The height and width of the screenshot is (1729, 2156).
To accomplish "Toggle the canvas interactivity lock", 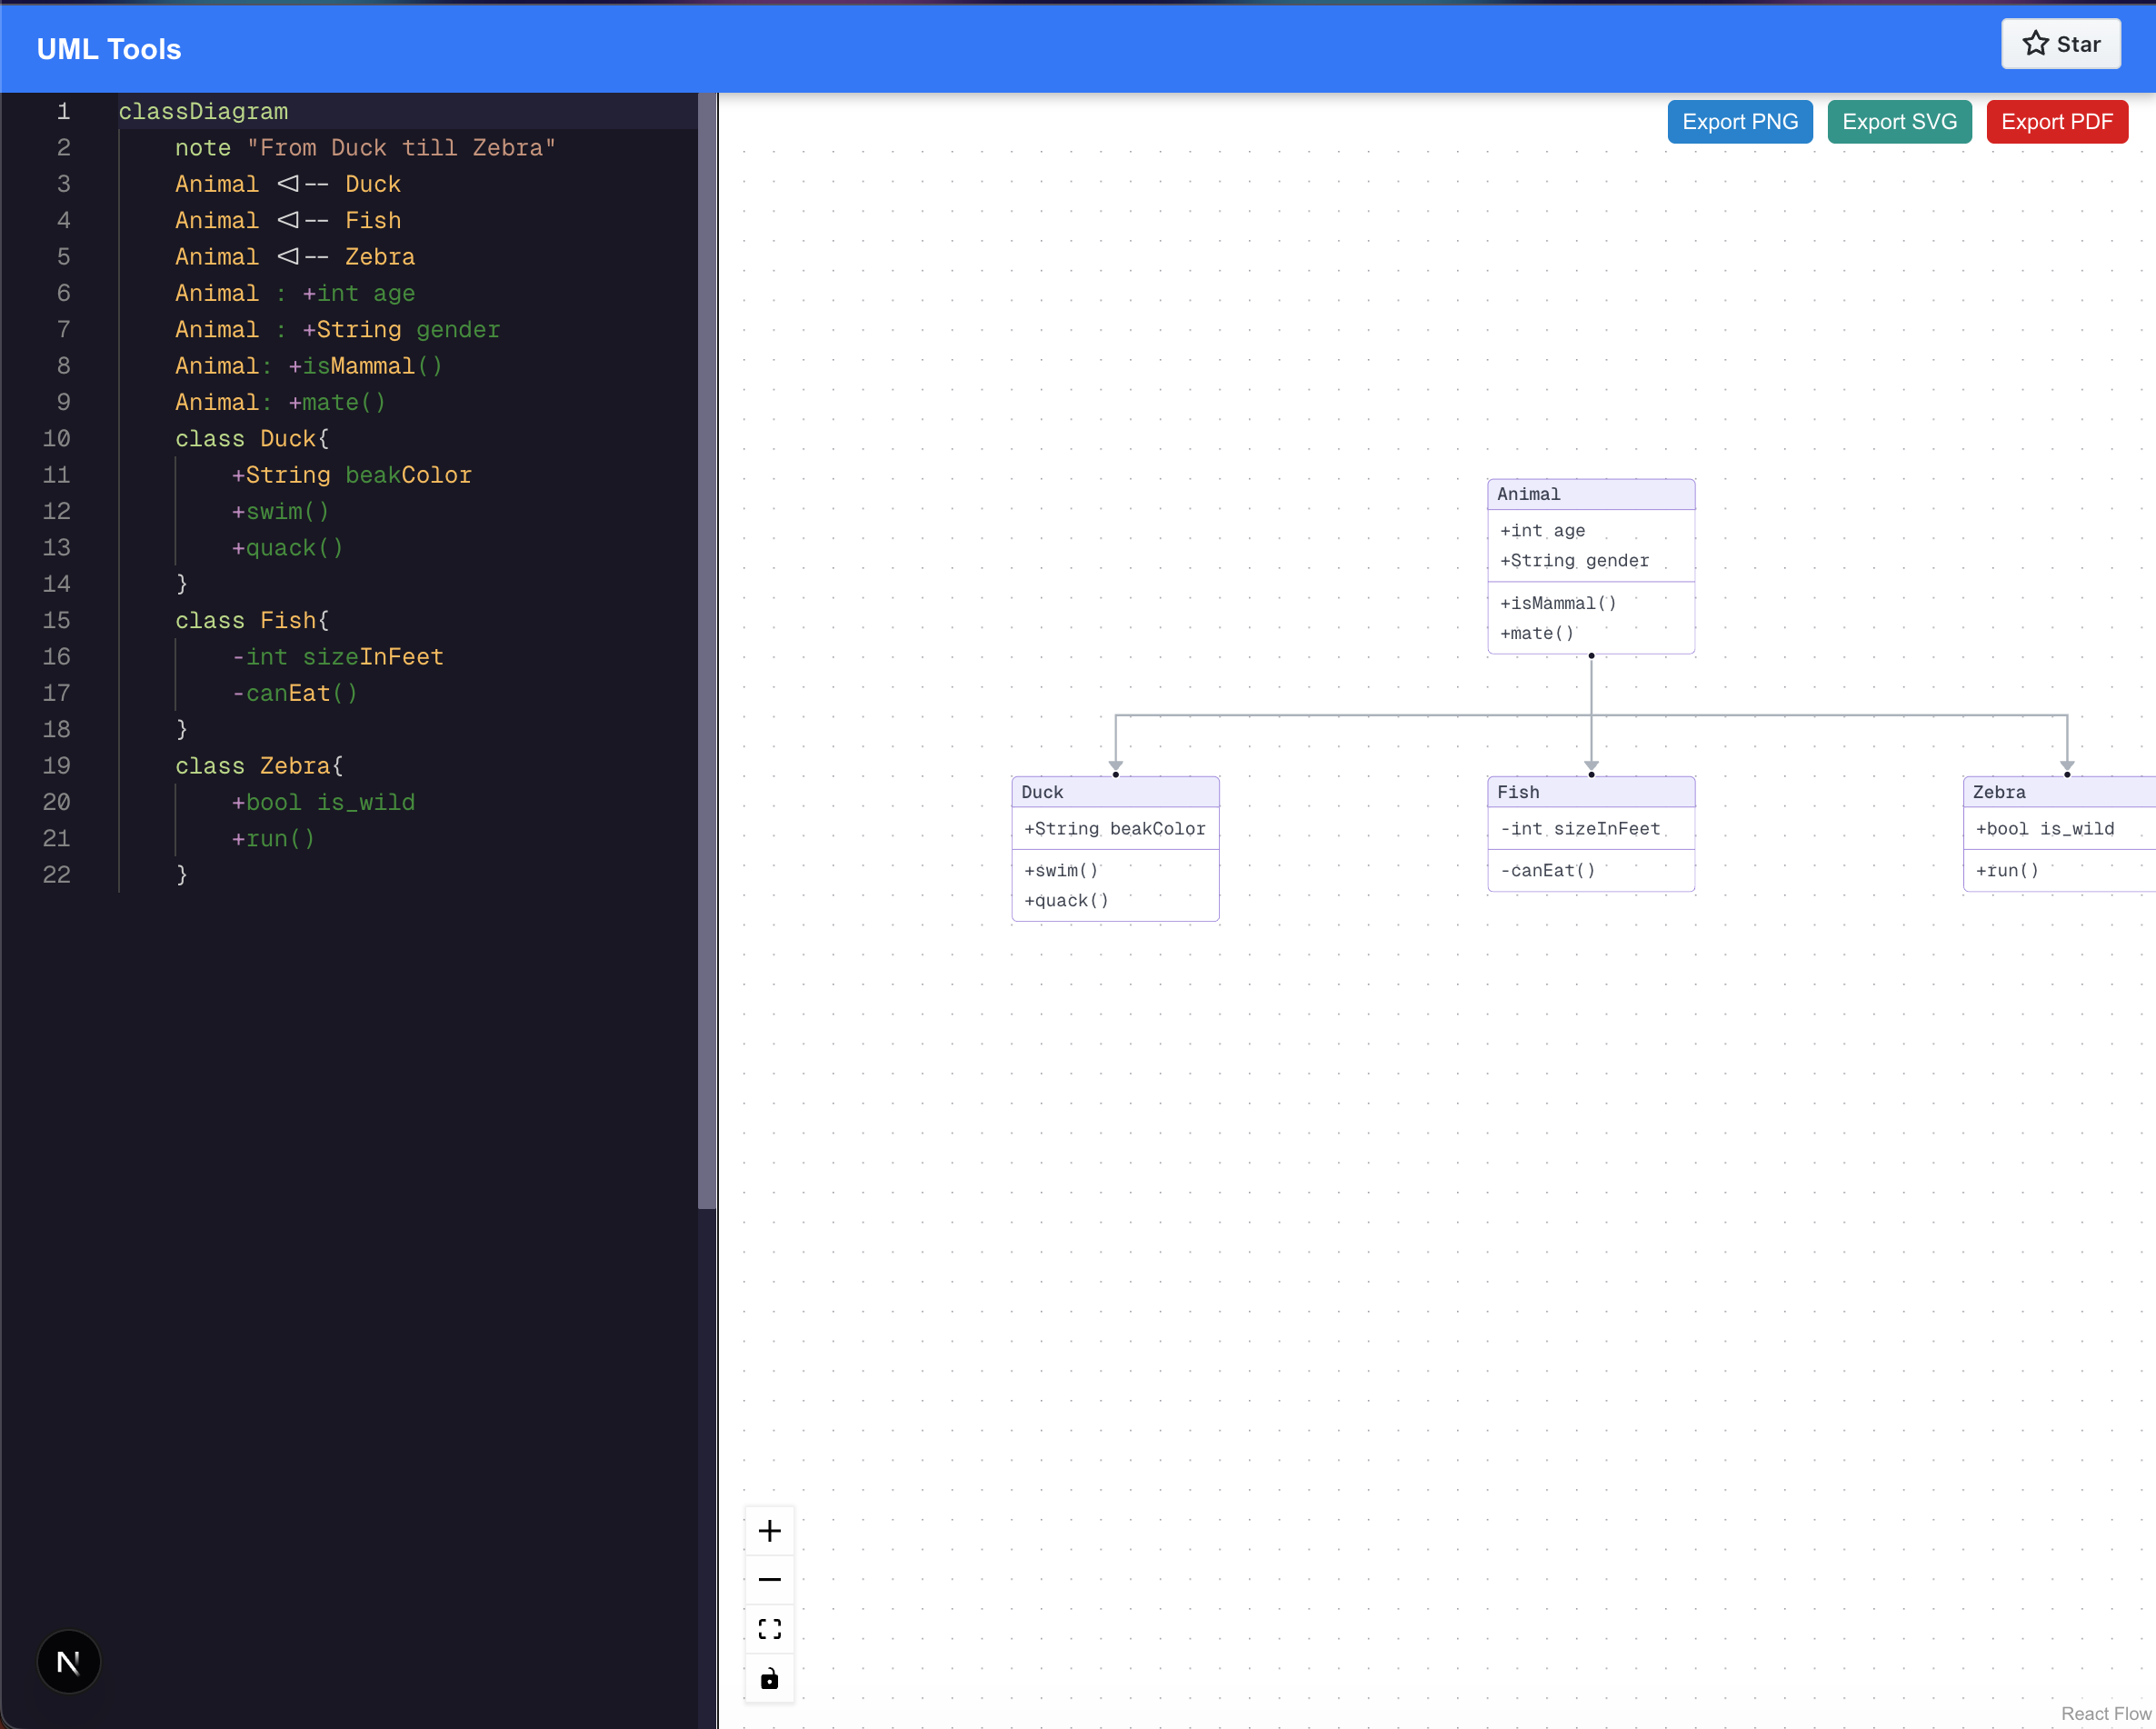I will (769, 1679).
